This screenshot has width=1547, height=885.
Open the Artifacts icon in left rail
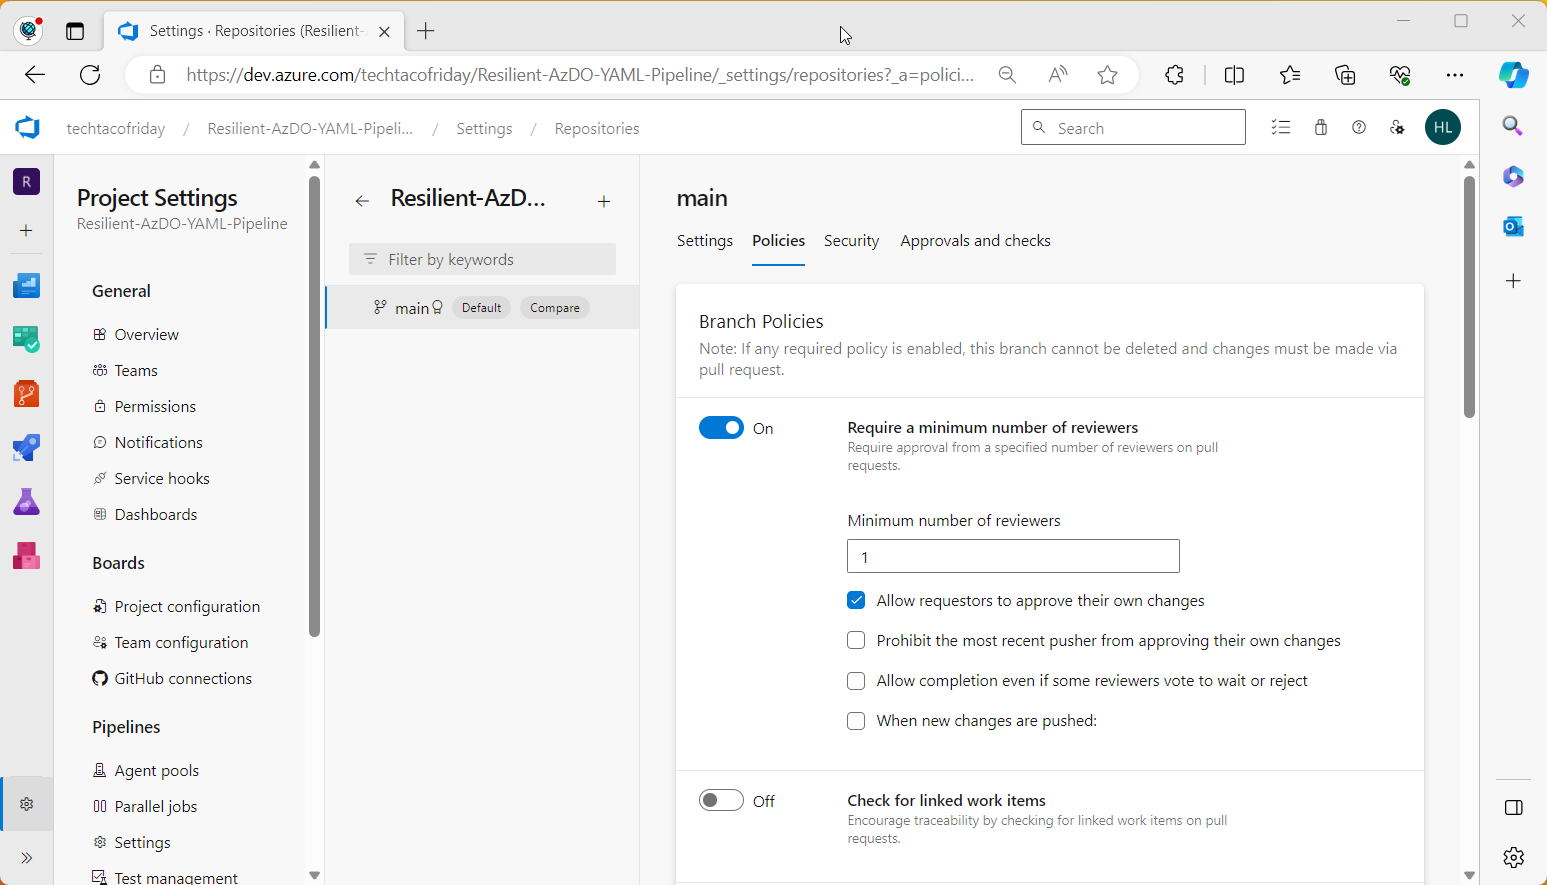[x=27, y=556]
